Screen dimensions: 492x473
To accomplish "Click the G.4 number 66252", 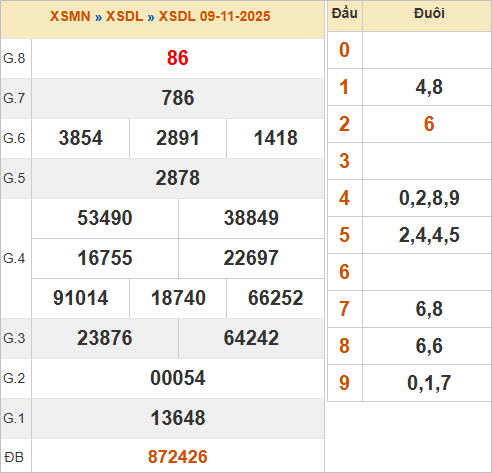I will click(x=276, y=298).
